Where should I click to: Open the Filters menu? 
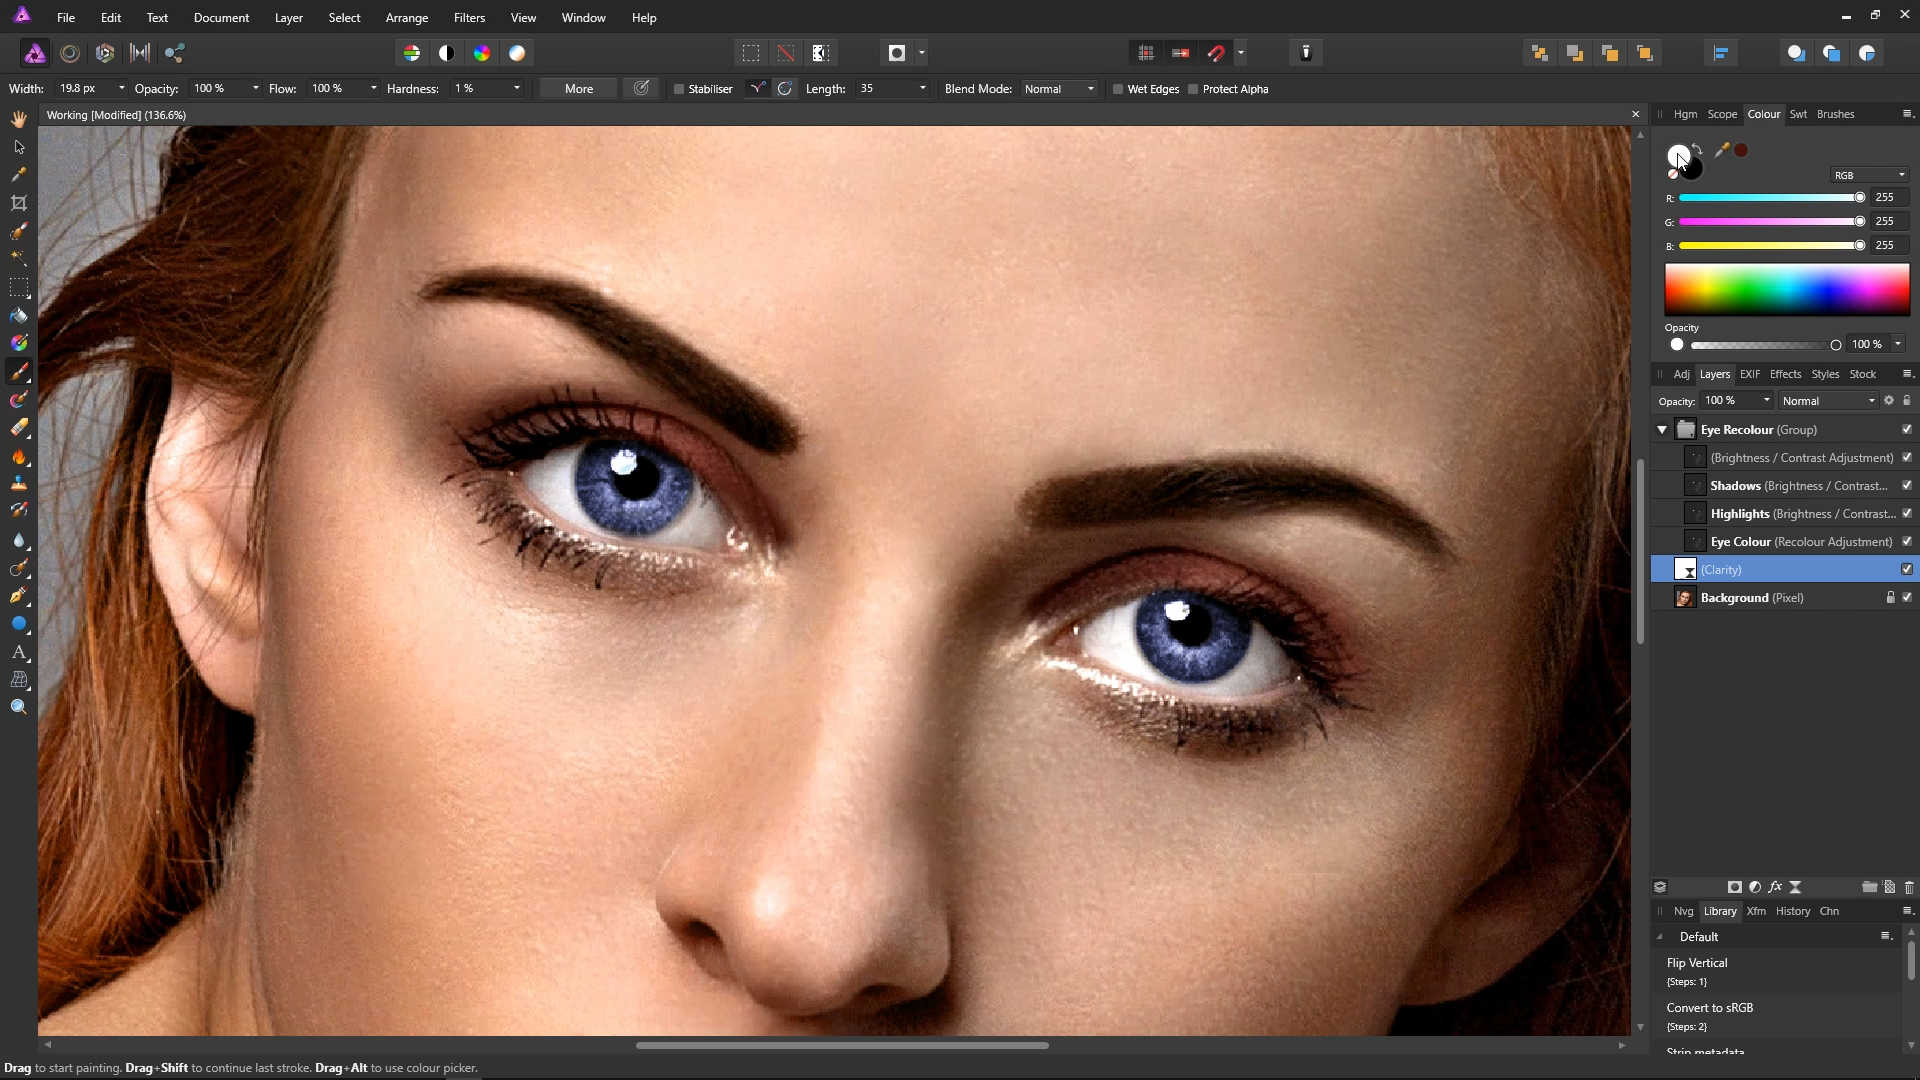click(x=469, y=18)
